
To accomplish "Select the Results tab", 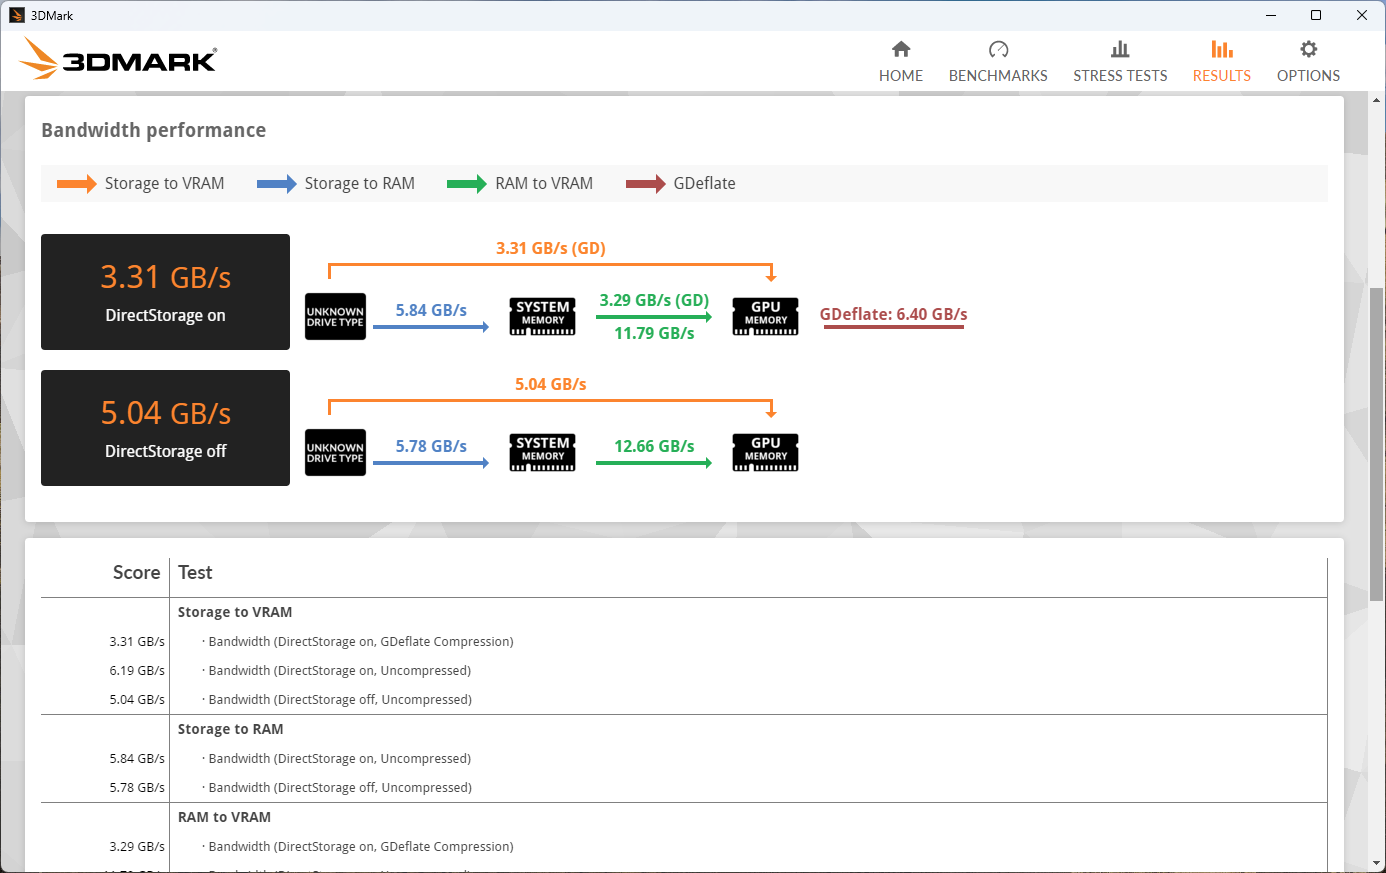I will pos(1221,62).
